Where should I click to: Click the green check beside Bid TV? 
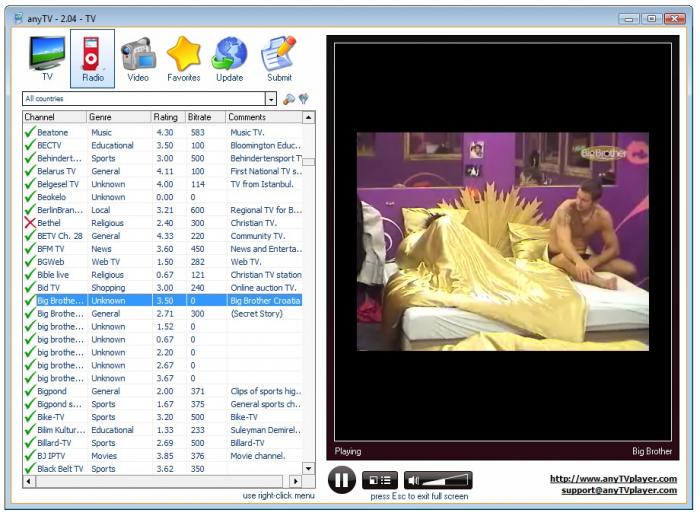click(x=30, y=287)
